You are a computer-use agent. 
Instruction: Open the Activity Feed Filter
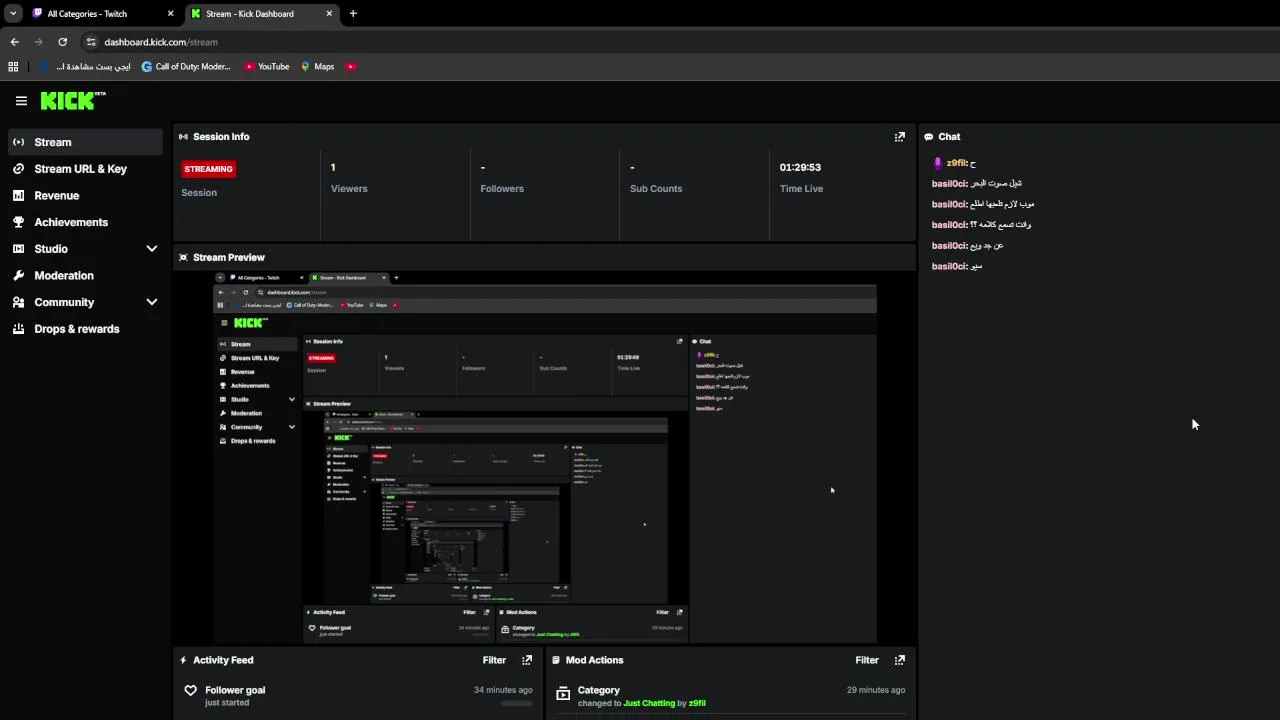[x=494, y=660]
